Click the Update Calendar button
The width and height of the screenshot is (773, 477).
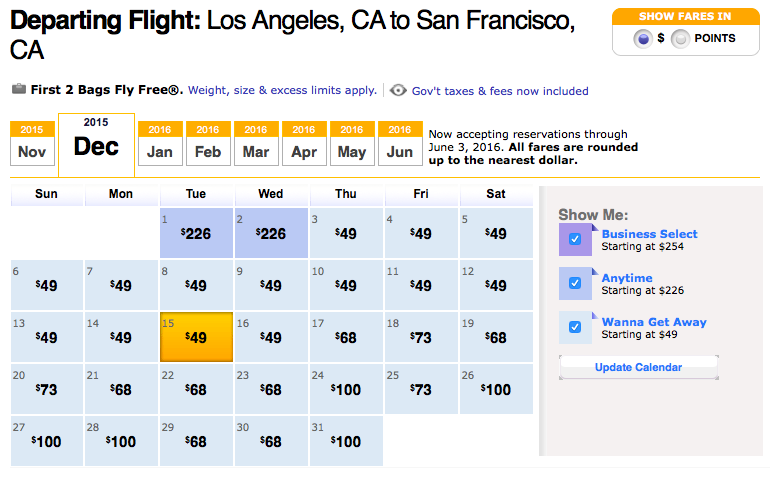(638, 367)
